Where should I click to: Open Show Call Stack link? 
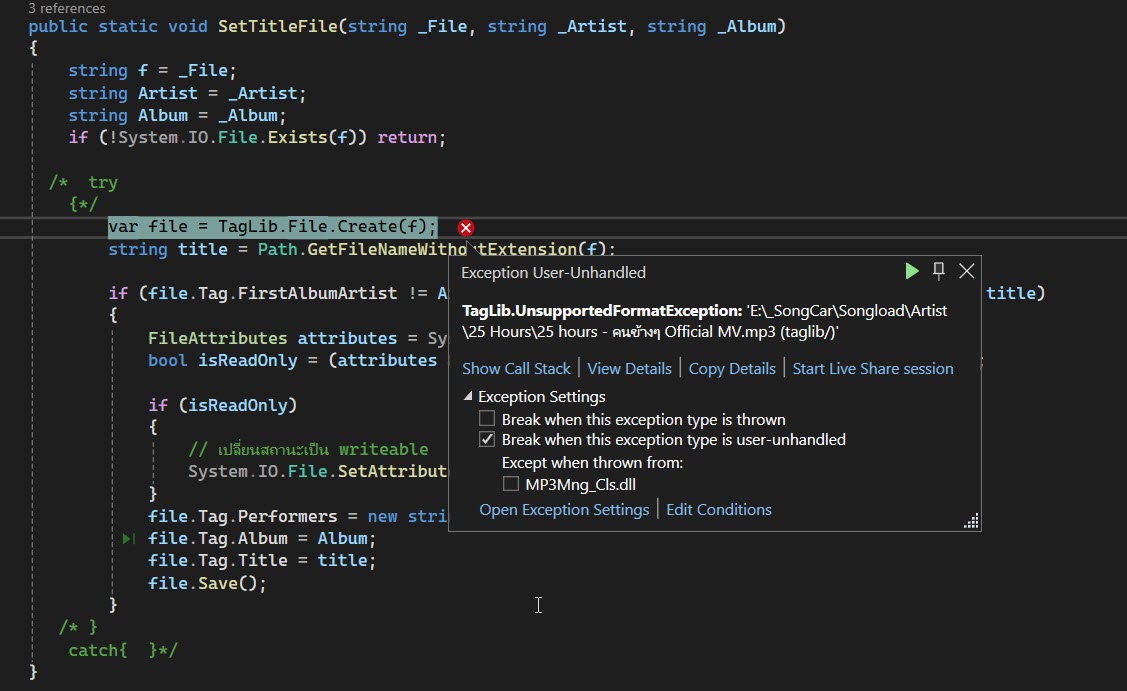click(516, 368)
